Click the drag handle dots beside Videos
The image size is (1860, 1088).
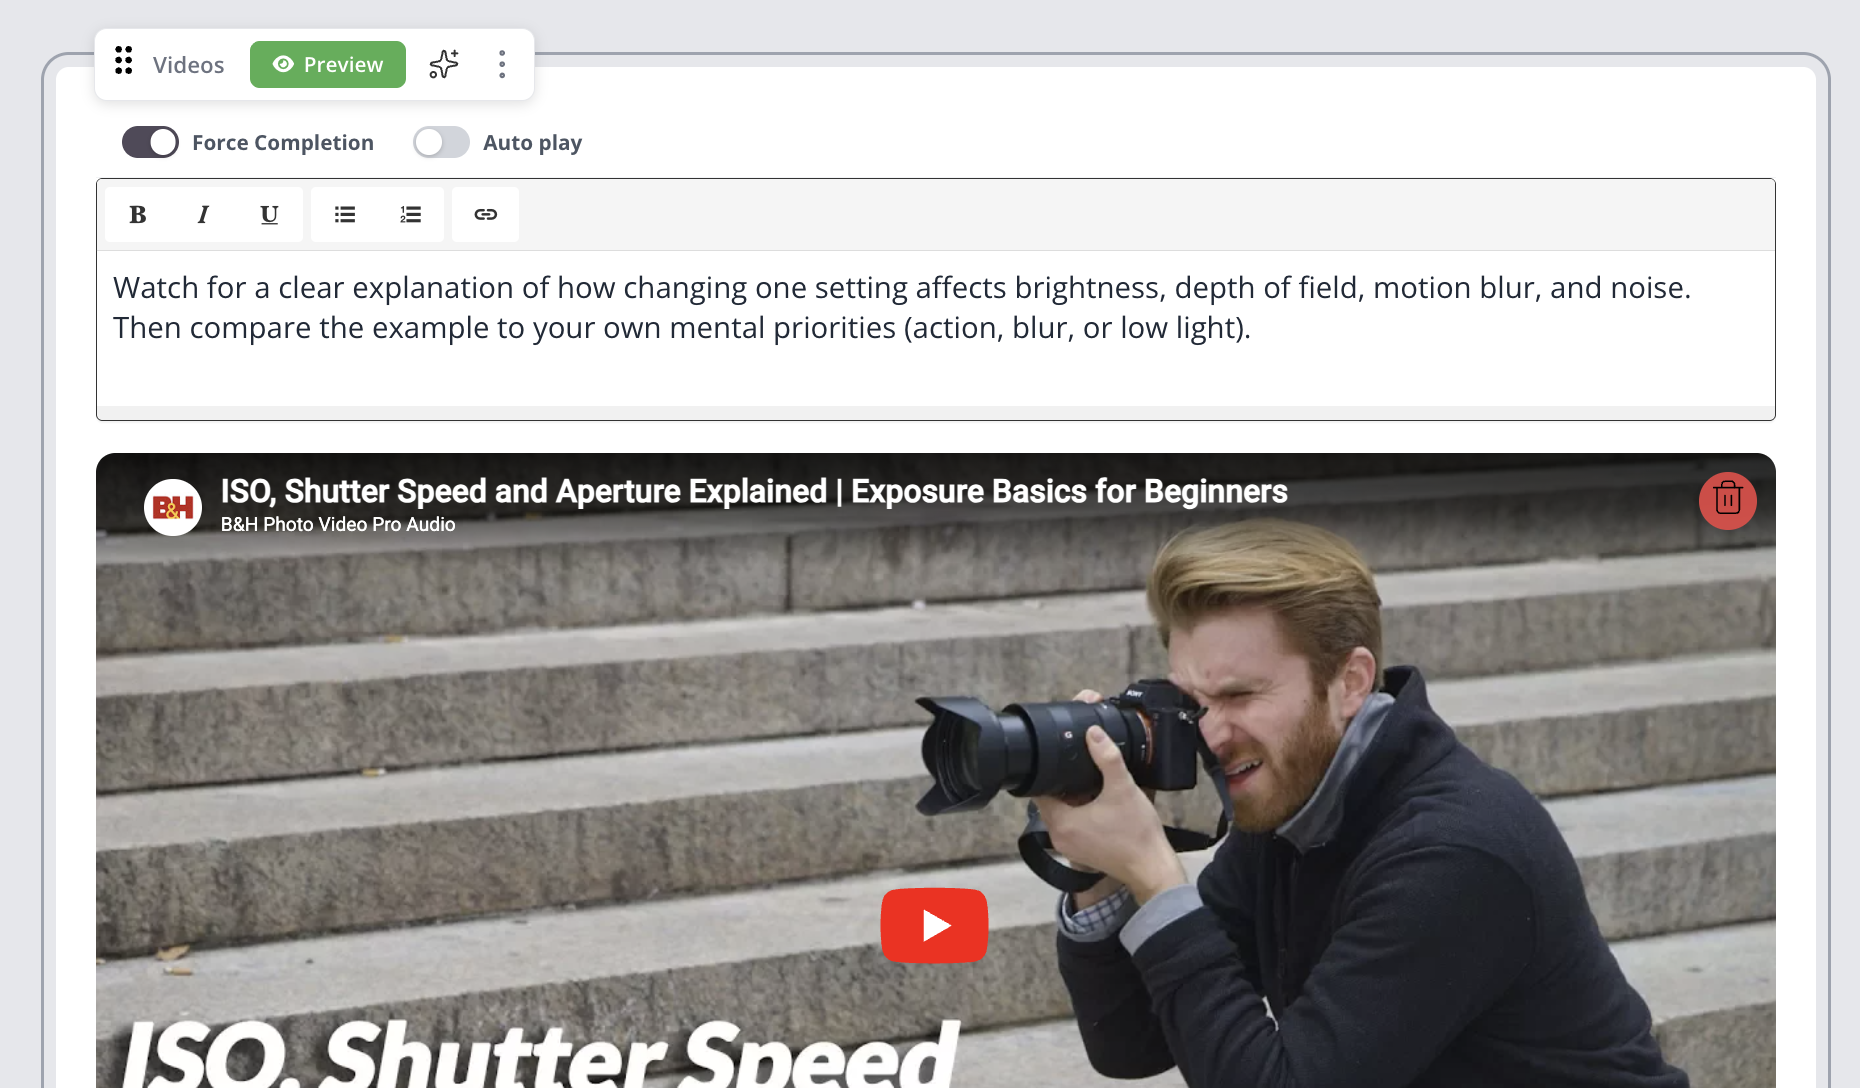pyautogui.click(x=123, y=61)
